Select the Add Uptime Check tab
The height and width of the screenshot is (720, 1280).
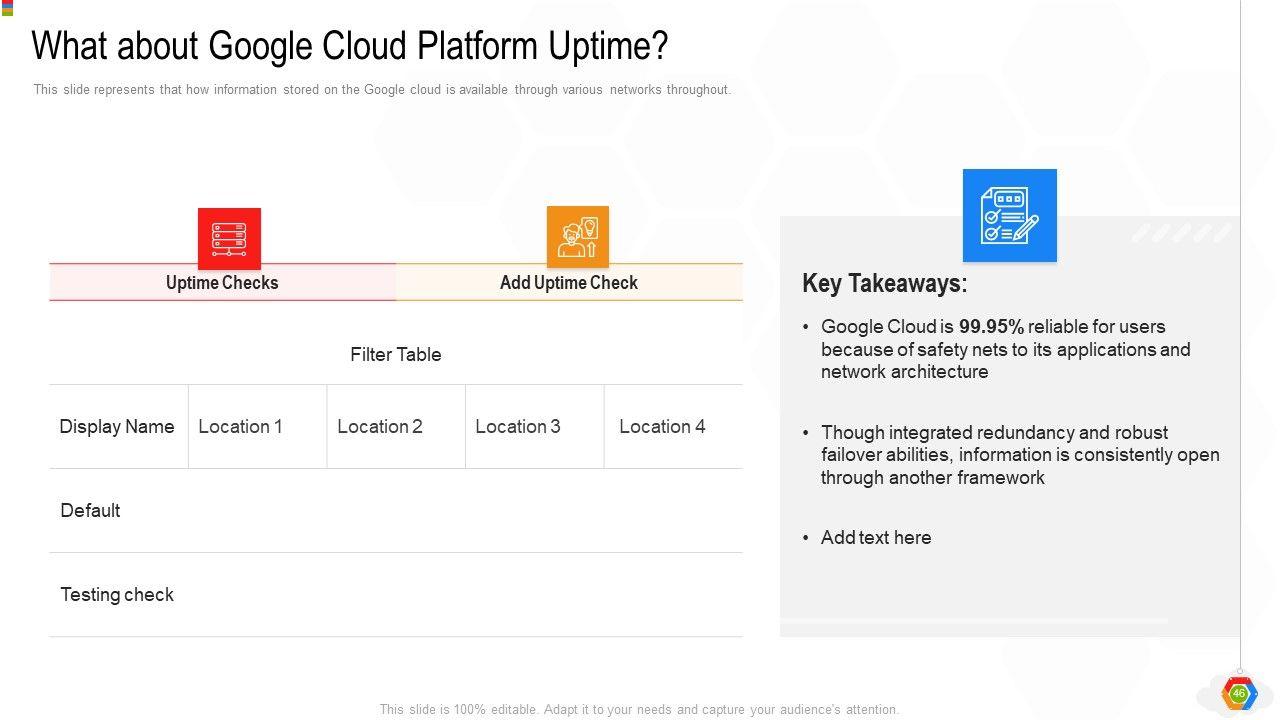tap(568, 283)
